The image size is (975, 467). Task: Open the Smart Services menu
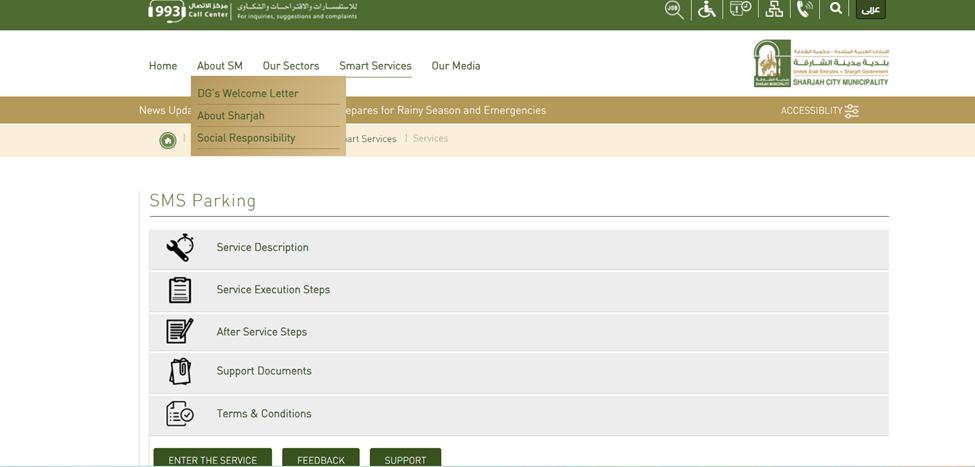click(x=375, y=66)
